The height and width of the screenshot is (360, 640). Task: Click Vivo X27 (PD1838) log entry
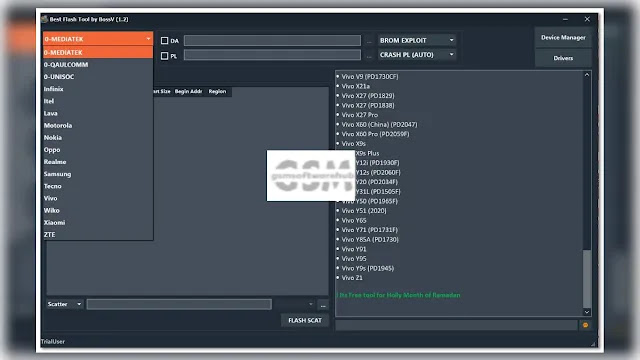tap(368, 105)
